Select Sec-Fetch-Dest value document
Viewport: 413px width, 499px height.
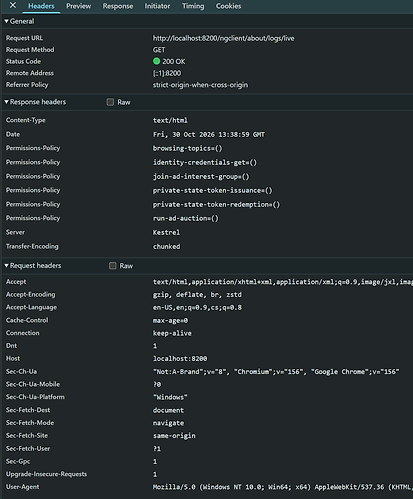tap(168, 410)
